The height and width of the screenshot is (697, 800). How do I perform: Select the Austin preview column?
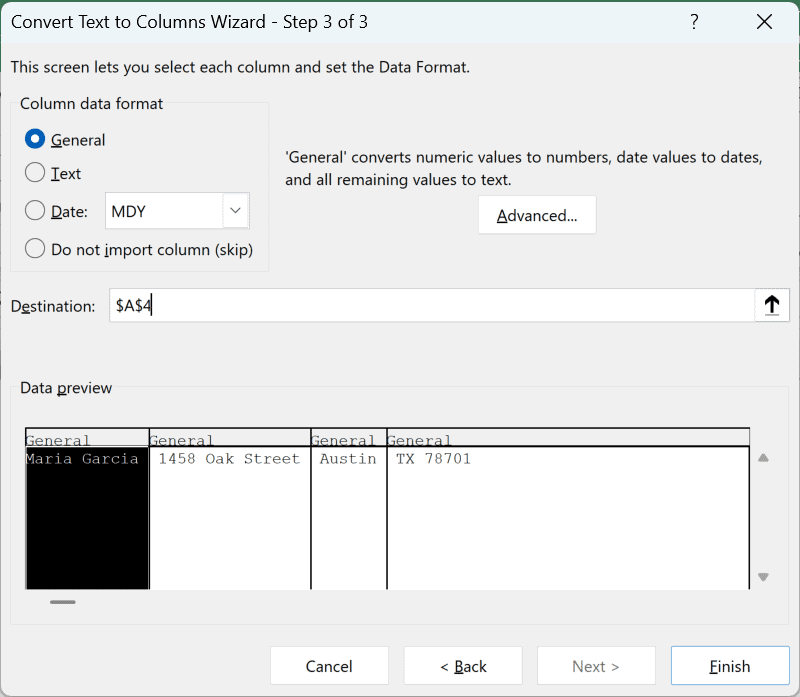(349, 518)
